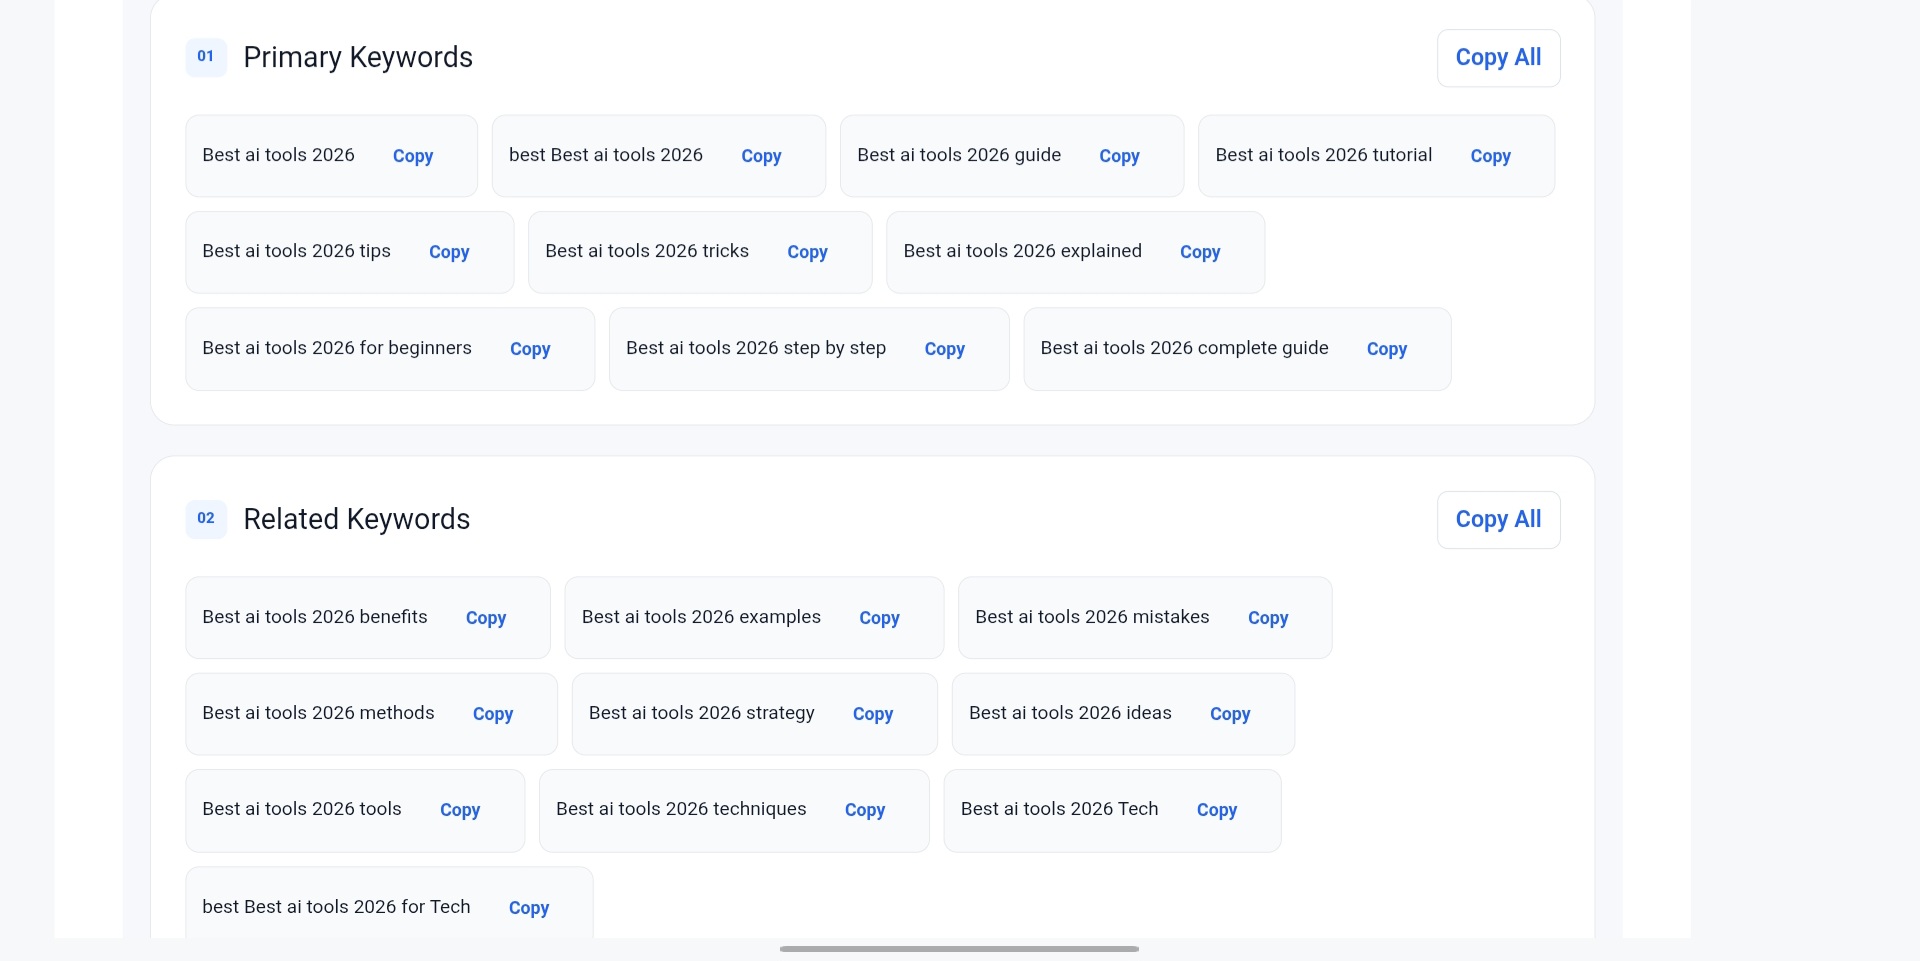Image resolution: width=1920 pixels, height=961 pixels.
Task: Click text 'Best ai tools 2026 strategy'
Action: [702, 713]
